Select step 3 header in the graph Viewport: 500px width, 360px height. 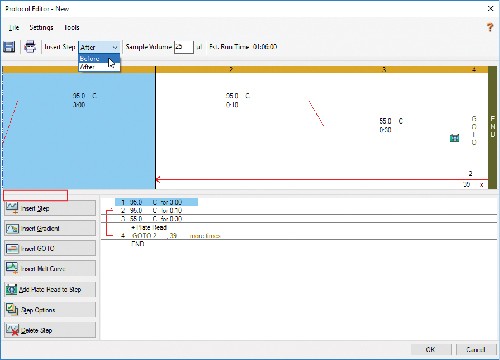(x=384, y=69)
